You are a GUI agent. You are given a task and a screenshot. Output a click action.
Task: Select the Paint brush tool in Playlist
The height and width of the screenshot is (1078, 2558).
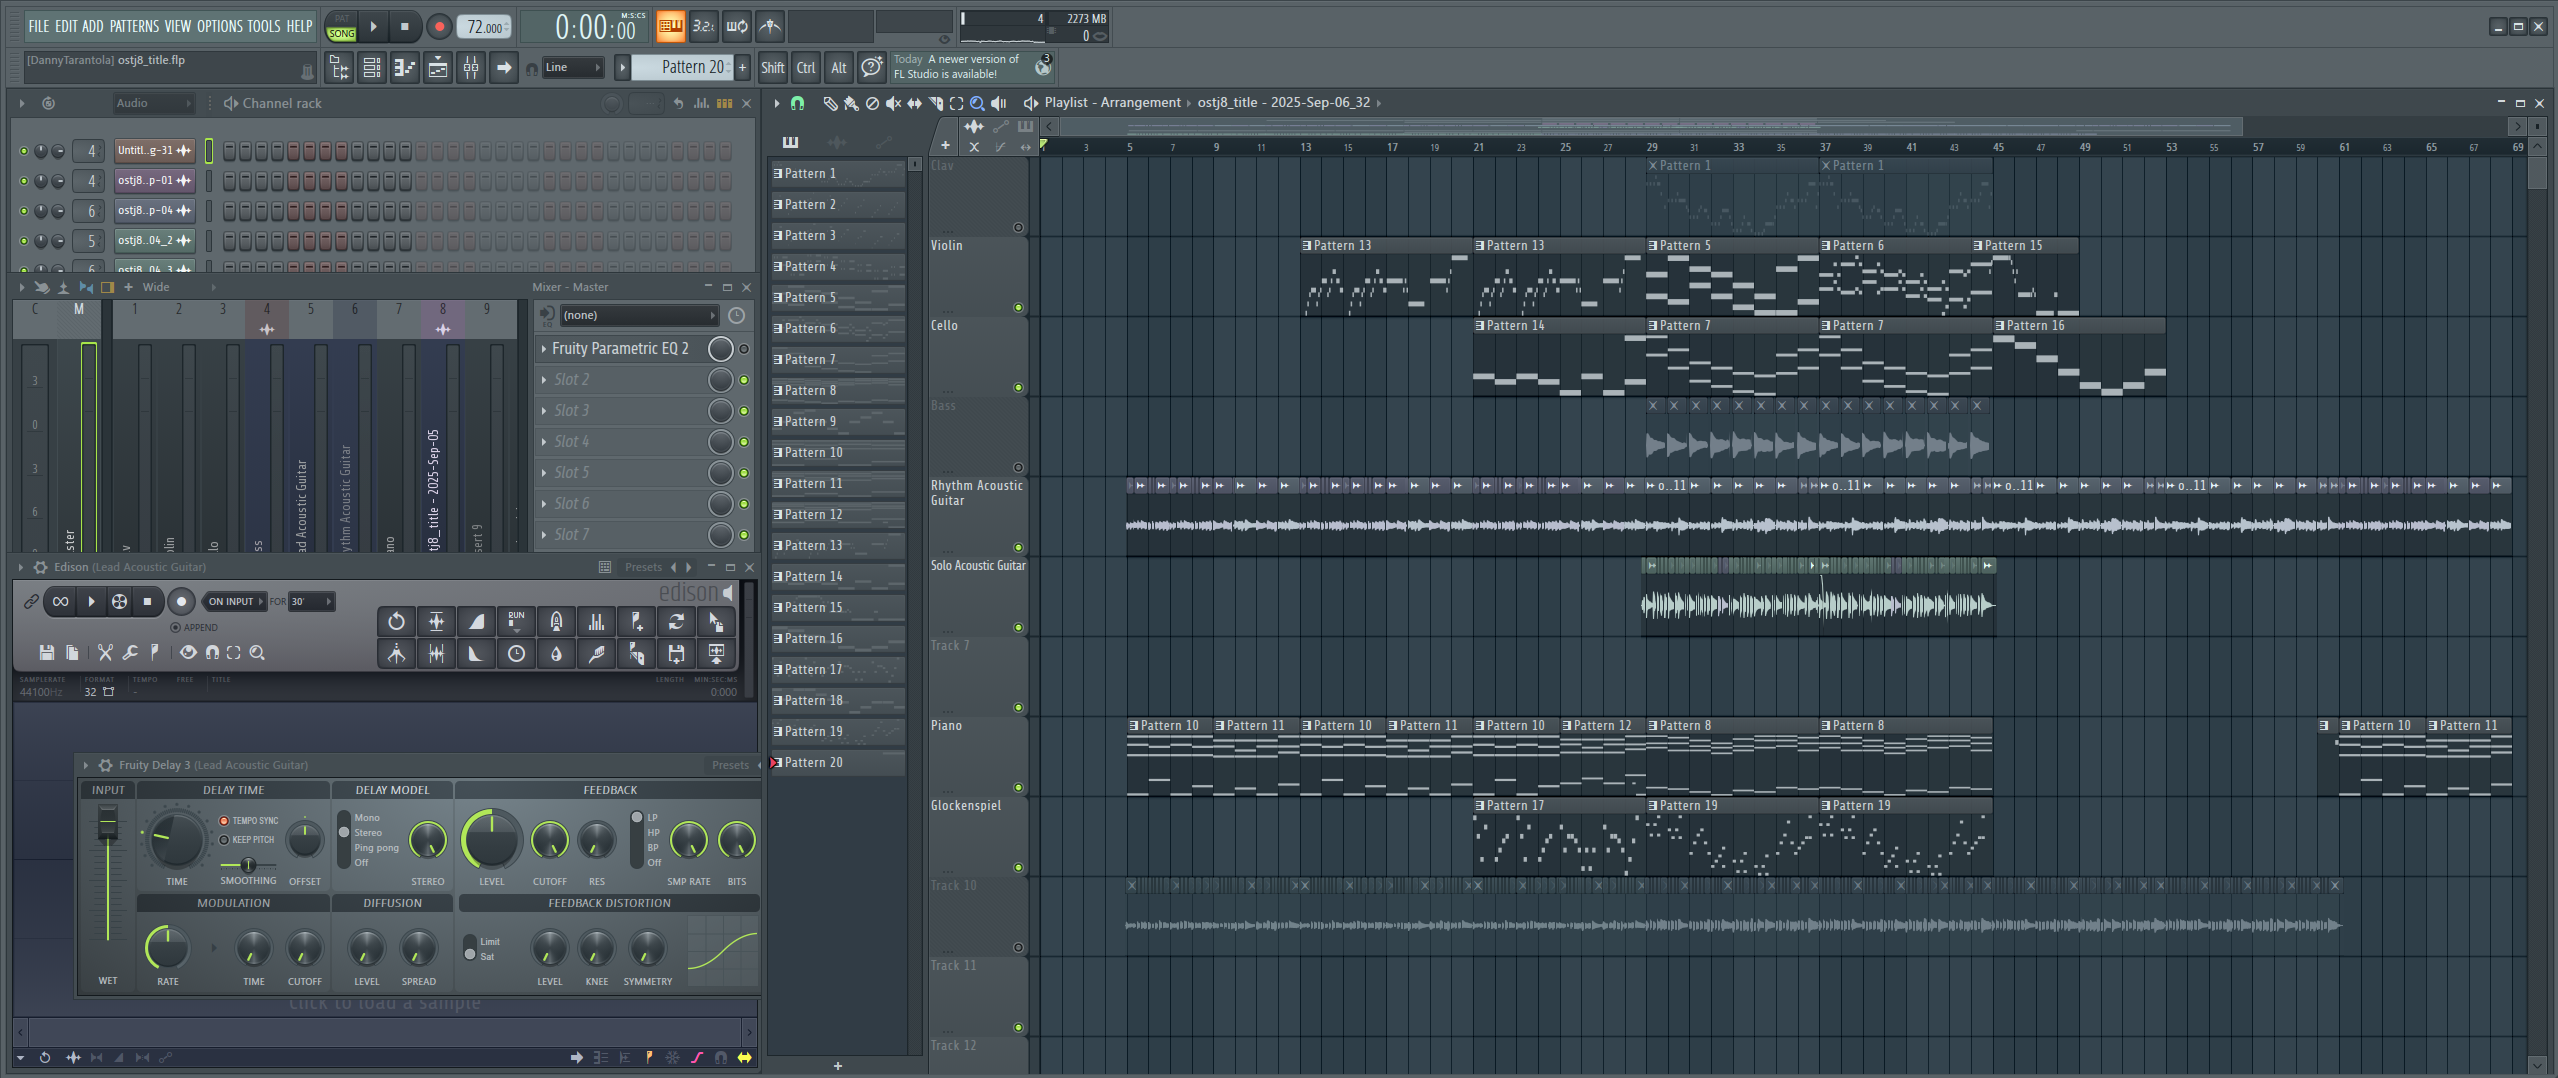[850, 103]
